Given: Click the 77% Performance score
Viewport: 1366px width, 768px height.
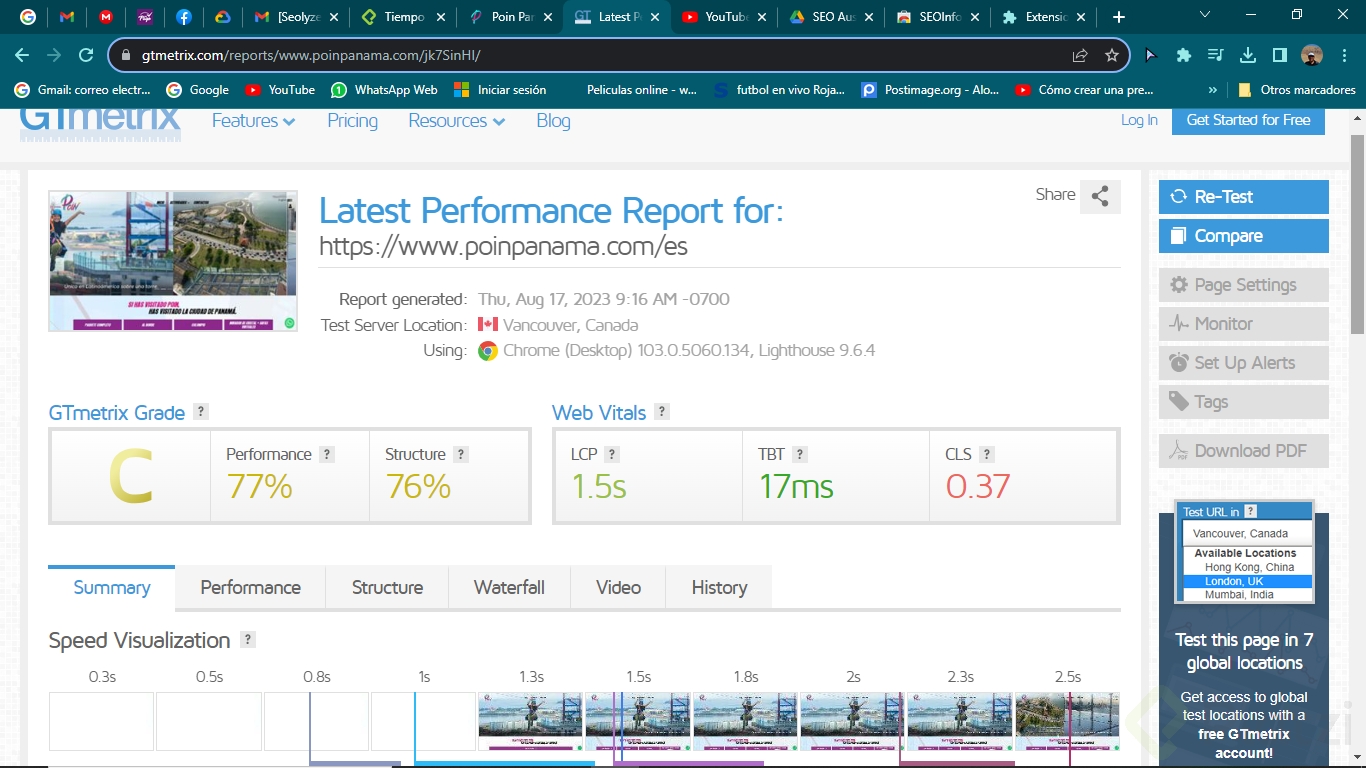Looking at the screenshot, I should (x=259, y=487).
